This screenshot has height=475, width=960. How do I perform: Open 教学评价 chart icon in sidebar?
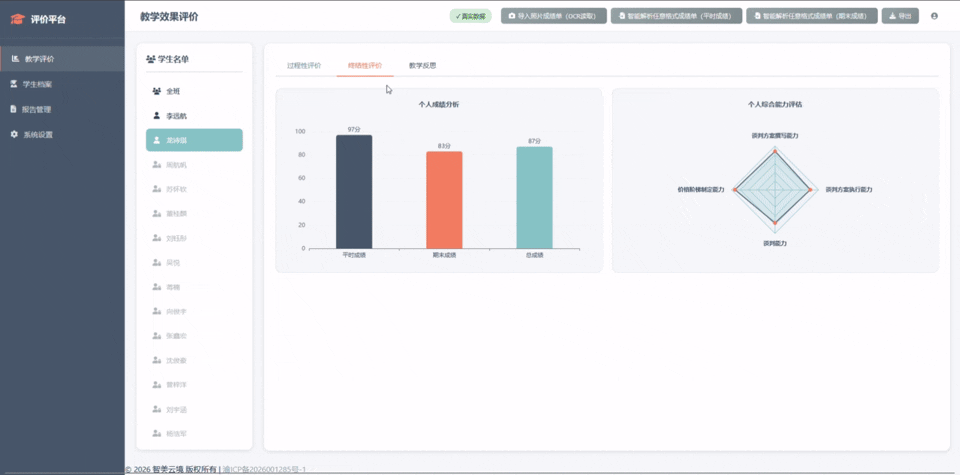[x=14, y=59]
